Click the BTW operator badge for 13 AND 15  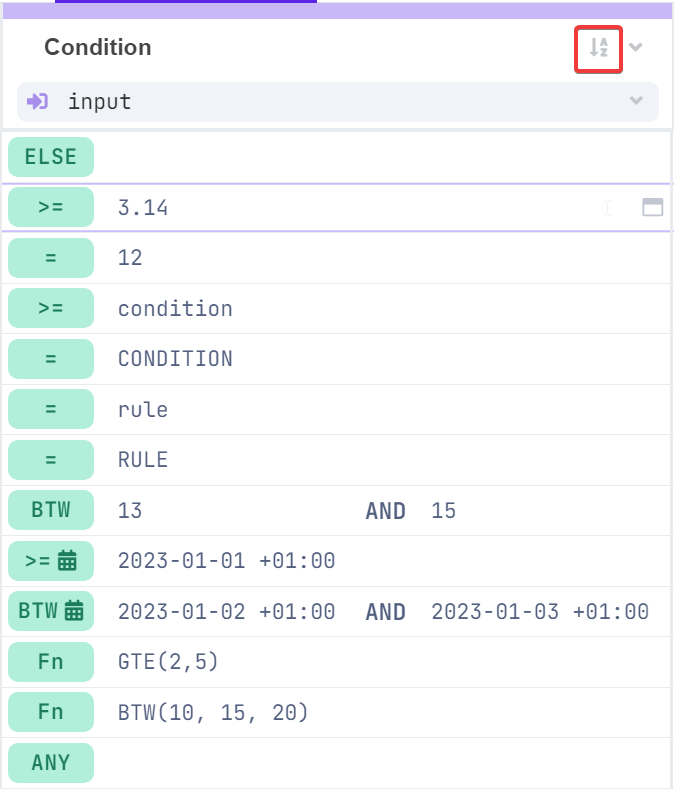coord(51,511)
